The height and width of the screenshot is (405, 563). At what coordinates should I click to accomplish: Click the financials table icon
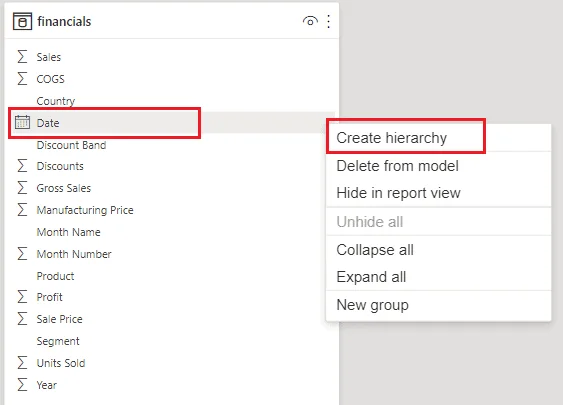pos(22,22)
